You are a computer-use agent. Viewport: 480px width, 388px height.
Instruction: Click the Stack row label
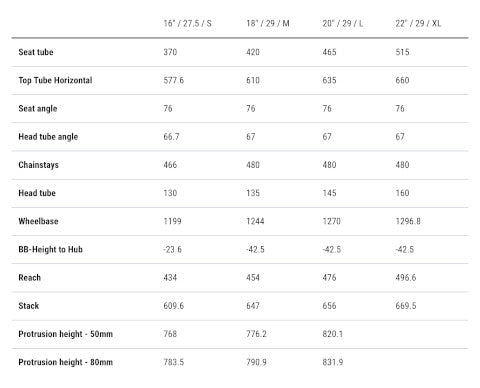[29, 306]
